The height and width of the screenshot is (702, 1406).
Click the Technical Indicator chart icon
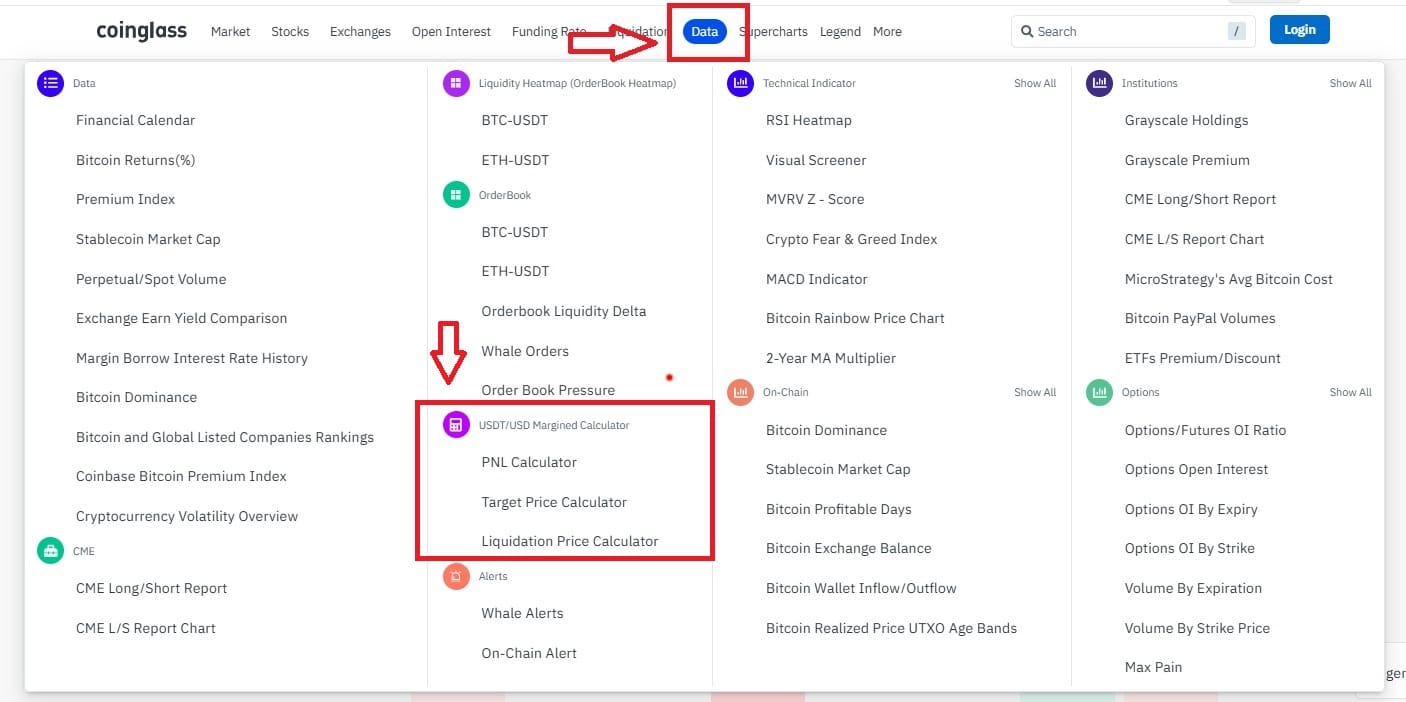tap(740, 84)
